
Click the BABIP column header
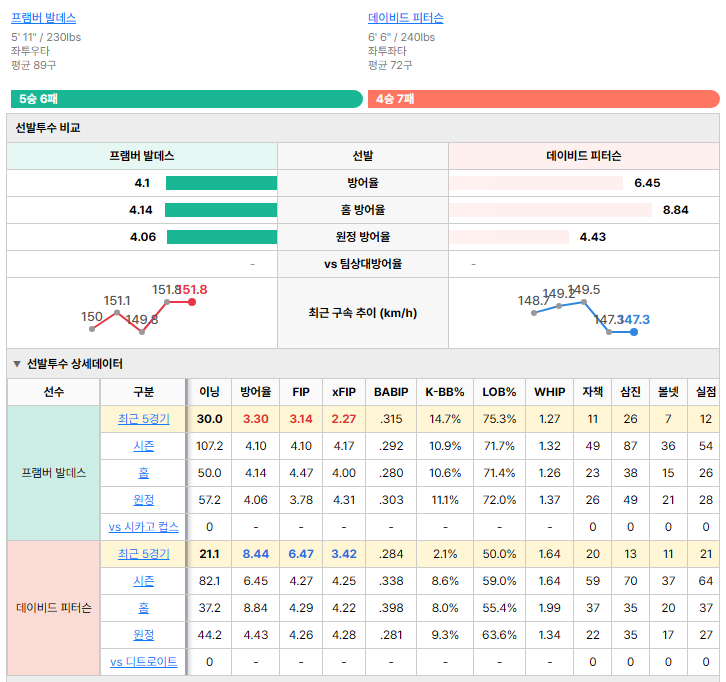(391, 392)
